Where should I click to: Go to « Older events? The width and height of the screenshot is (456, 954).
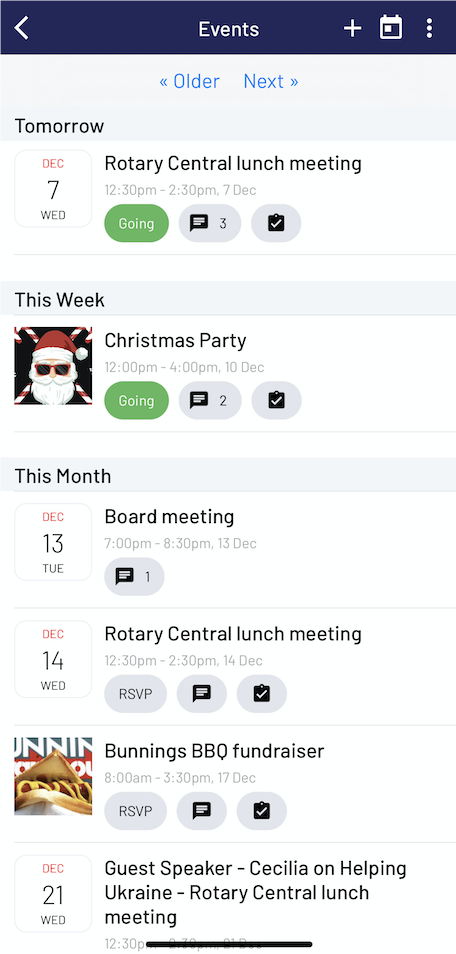[x=189, y=82]
